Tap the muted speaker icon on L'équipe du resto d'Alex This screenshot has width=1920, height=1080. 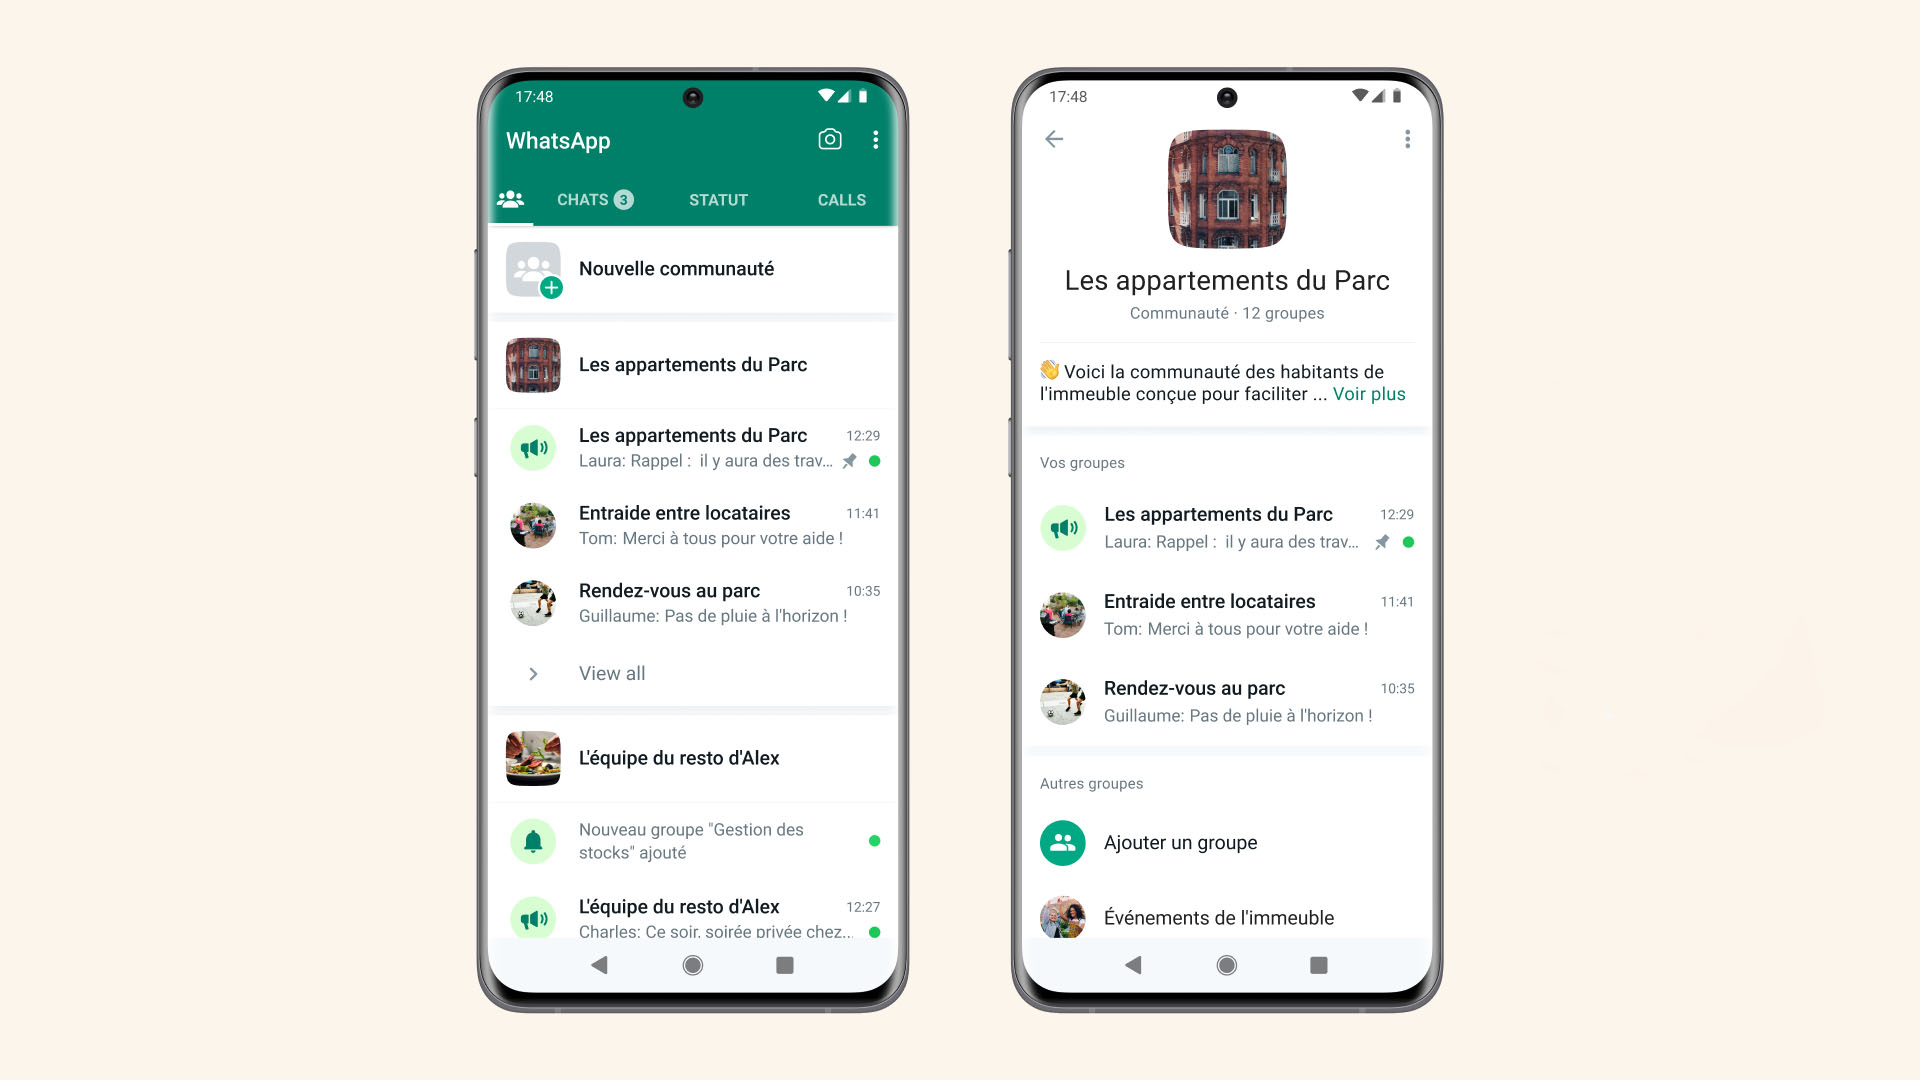(x=533, y=918)
